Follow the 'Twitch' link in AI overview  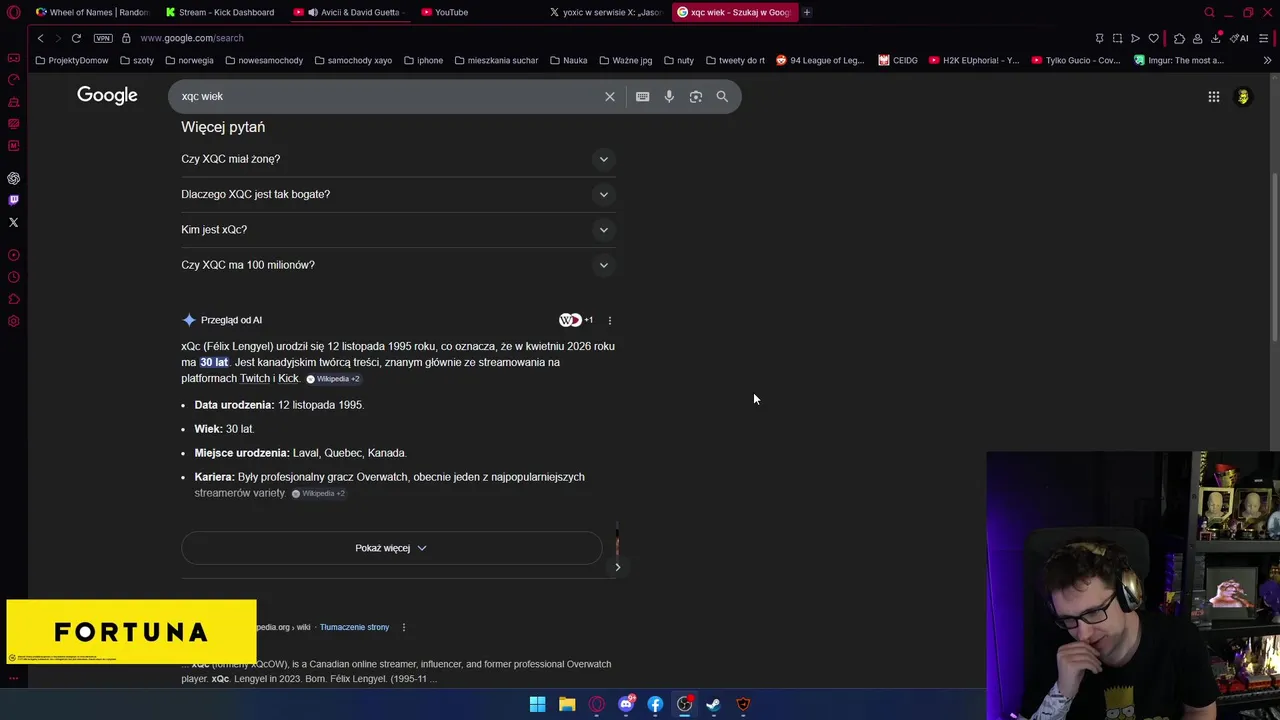(x=255, y=378)
